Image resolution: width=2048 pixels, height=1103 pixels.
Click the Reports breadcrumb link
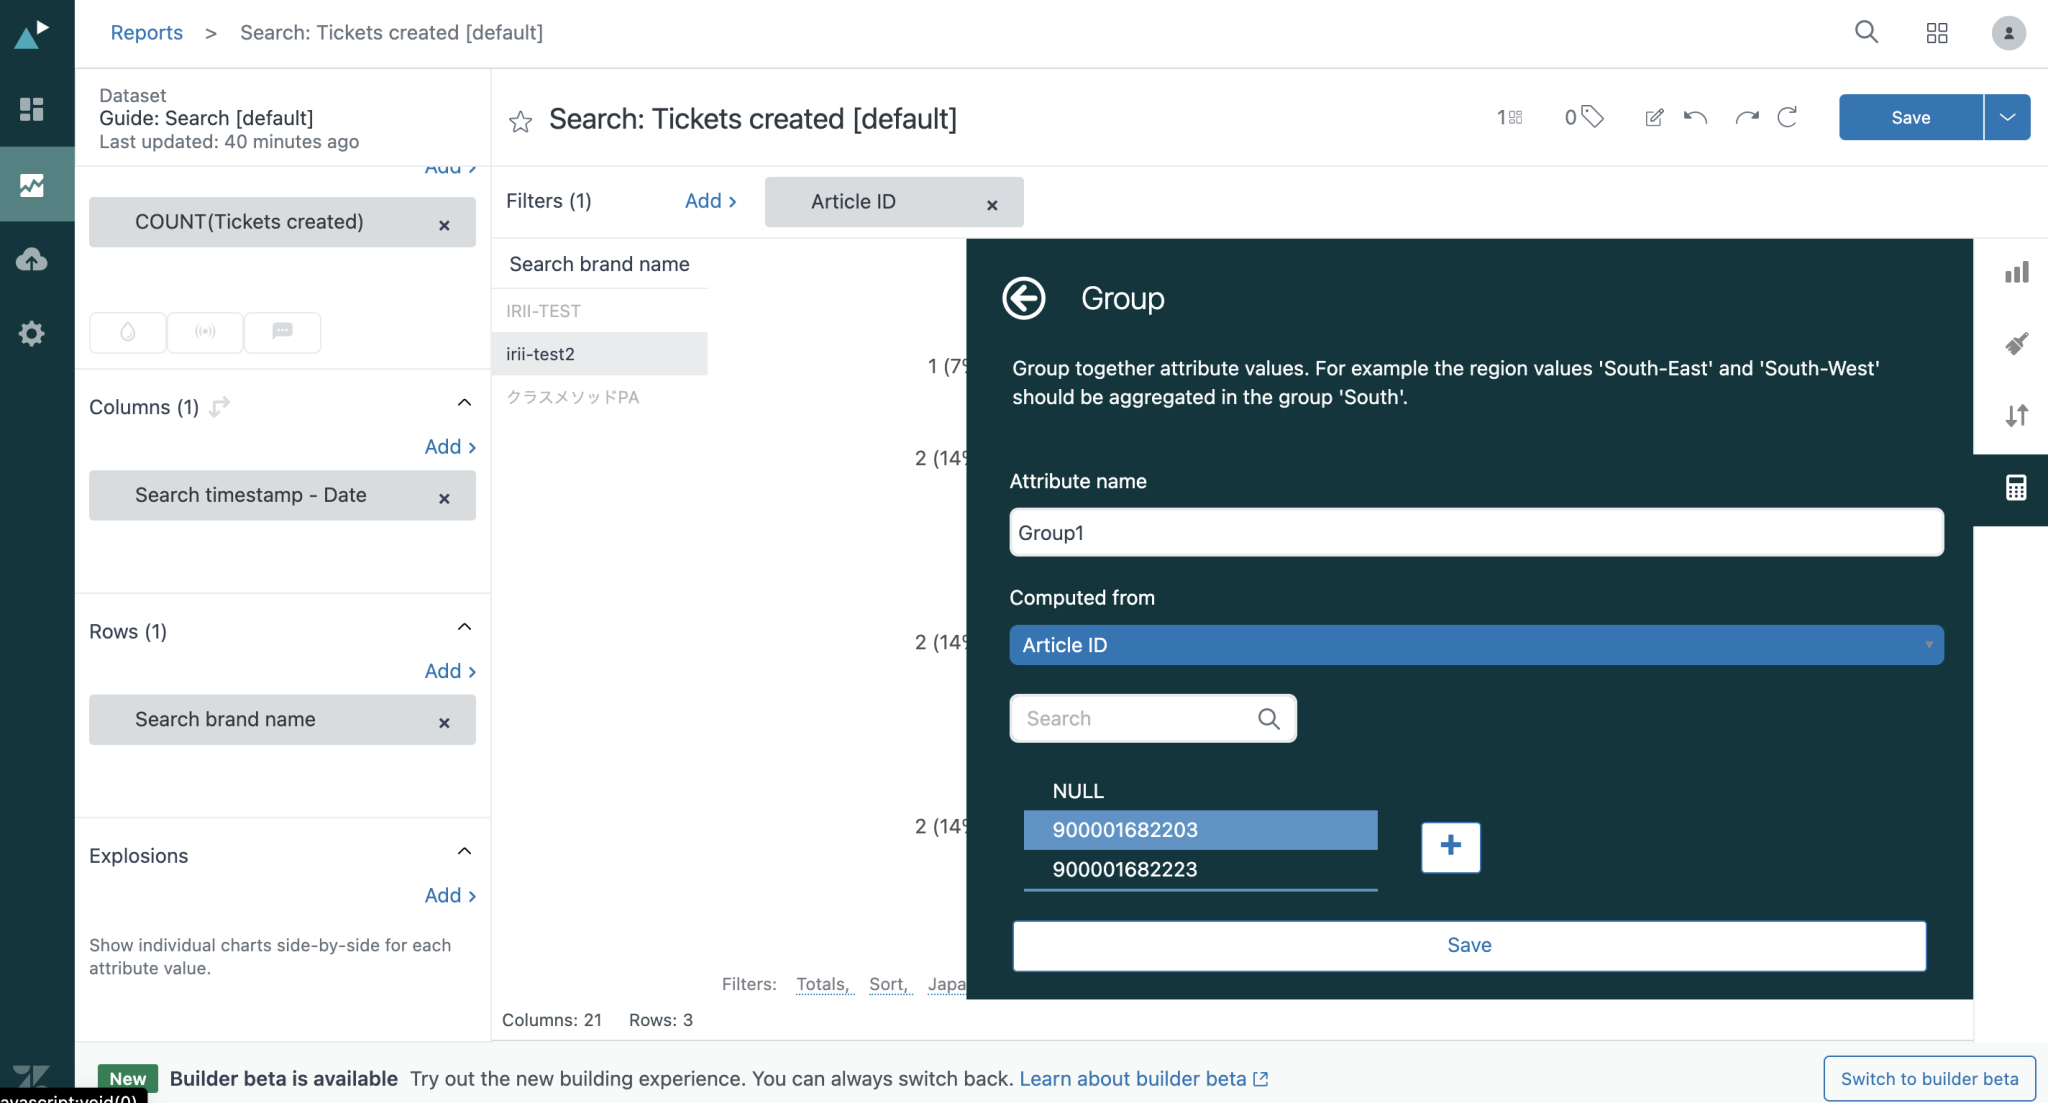point(146,32)
